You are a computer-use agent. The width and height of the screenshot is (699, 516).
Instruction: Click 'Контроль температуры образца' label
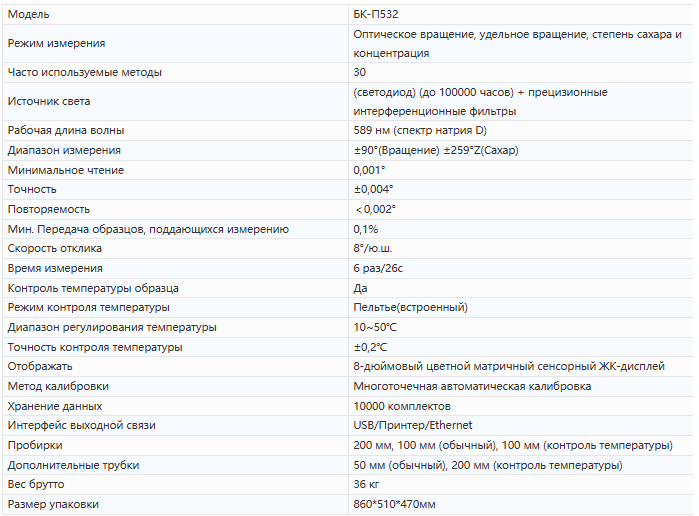click(93, 288)
